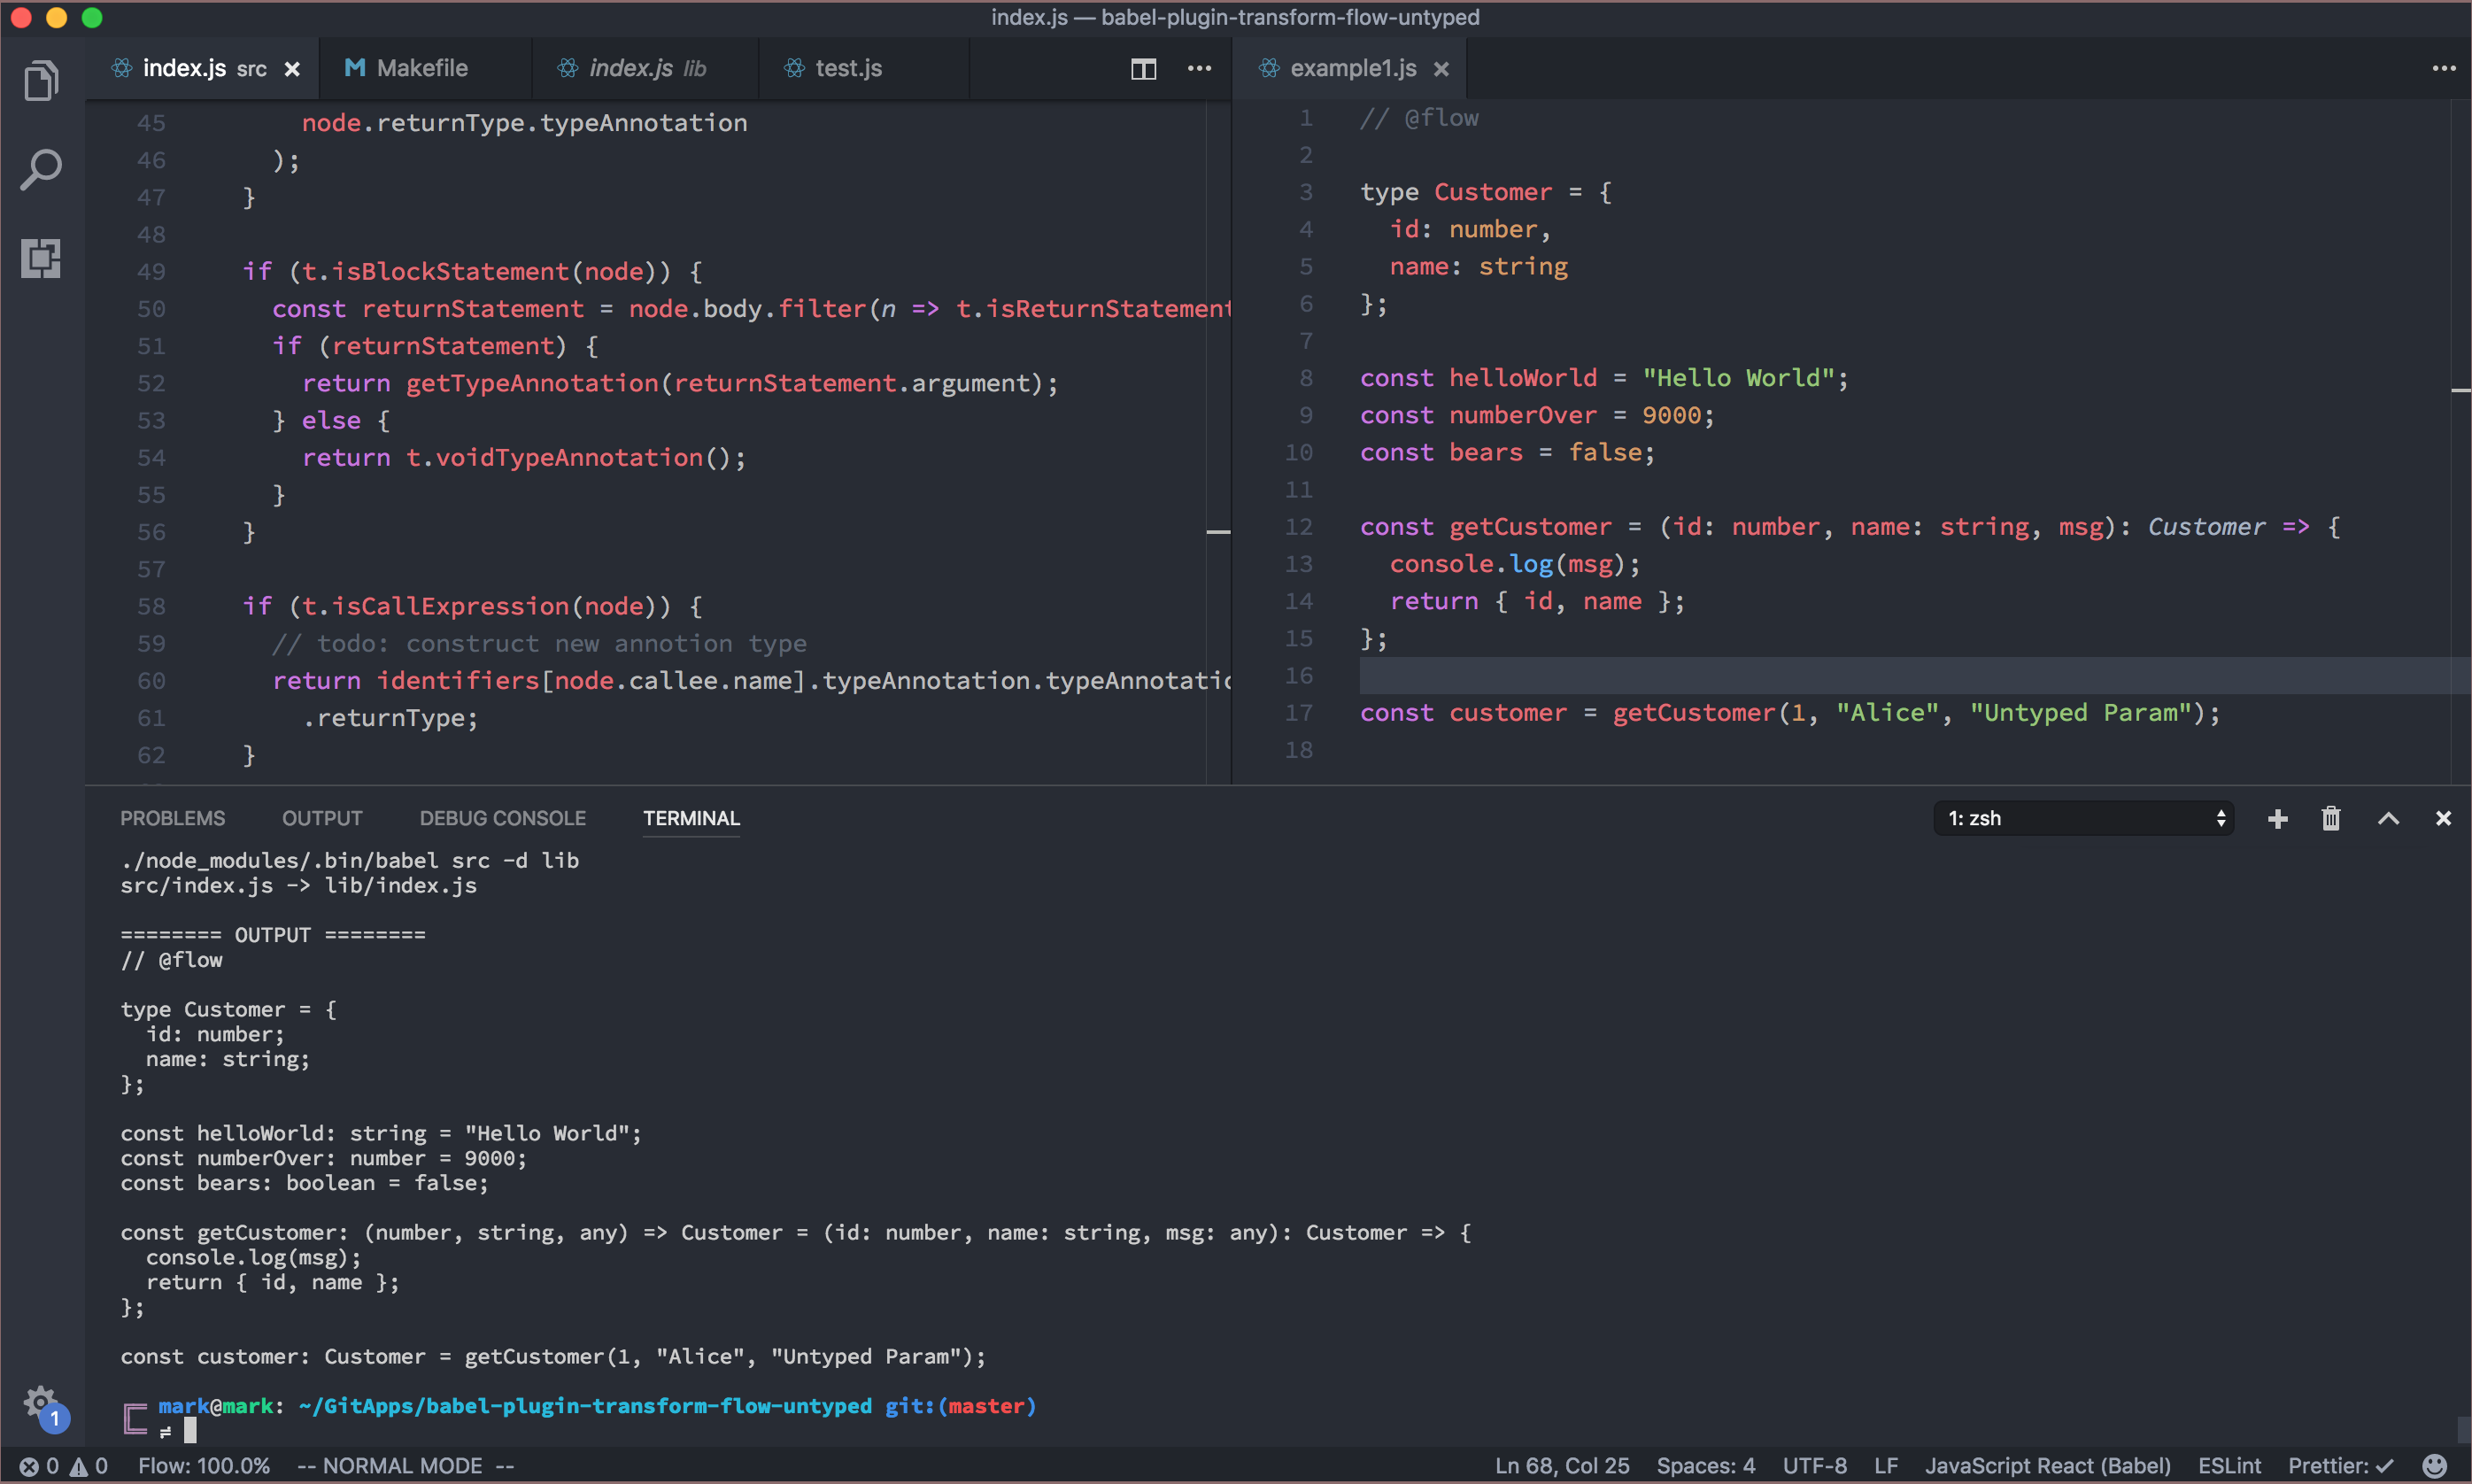
Task: Click the macOS window minimize yellow button
Action: tap(56, 18)
